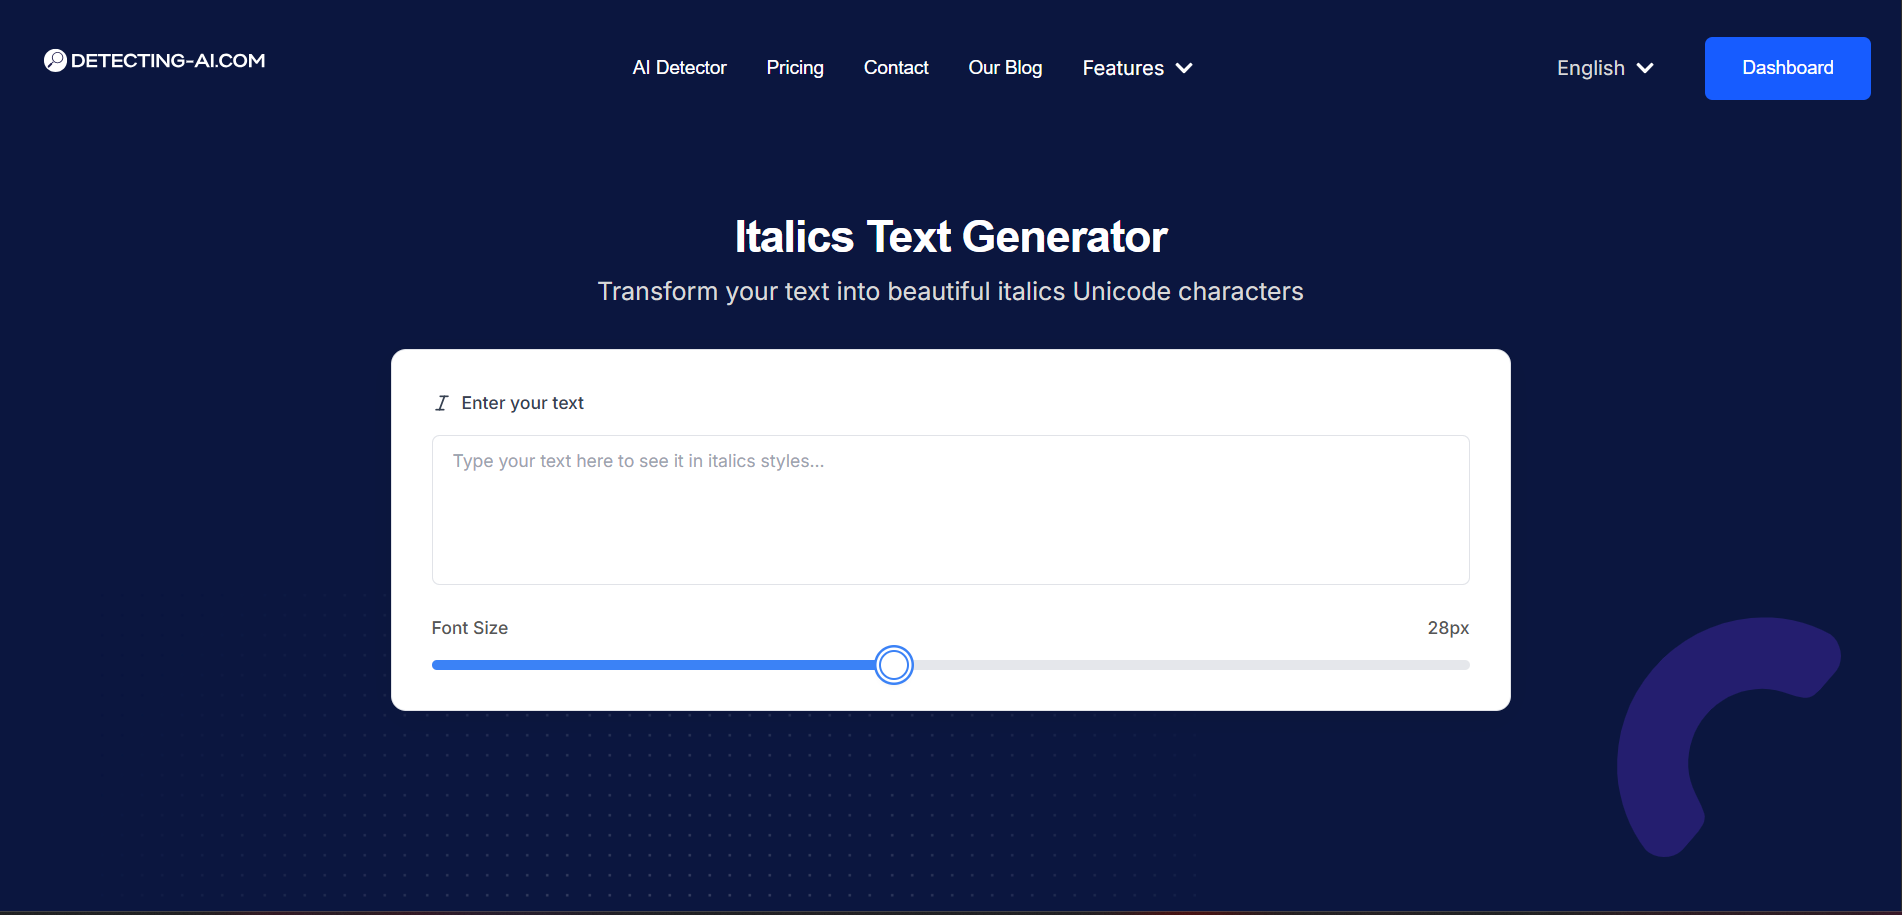The width and height of the screenshot is (1902, 915).
Task: Click the font size slider handle
Action: tap(894, 664)
